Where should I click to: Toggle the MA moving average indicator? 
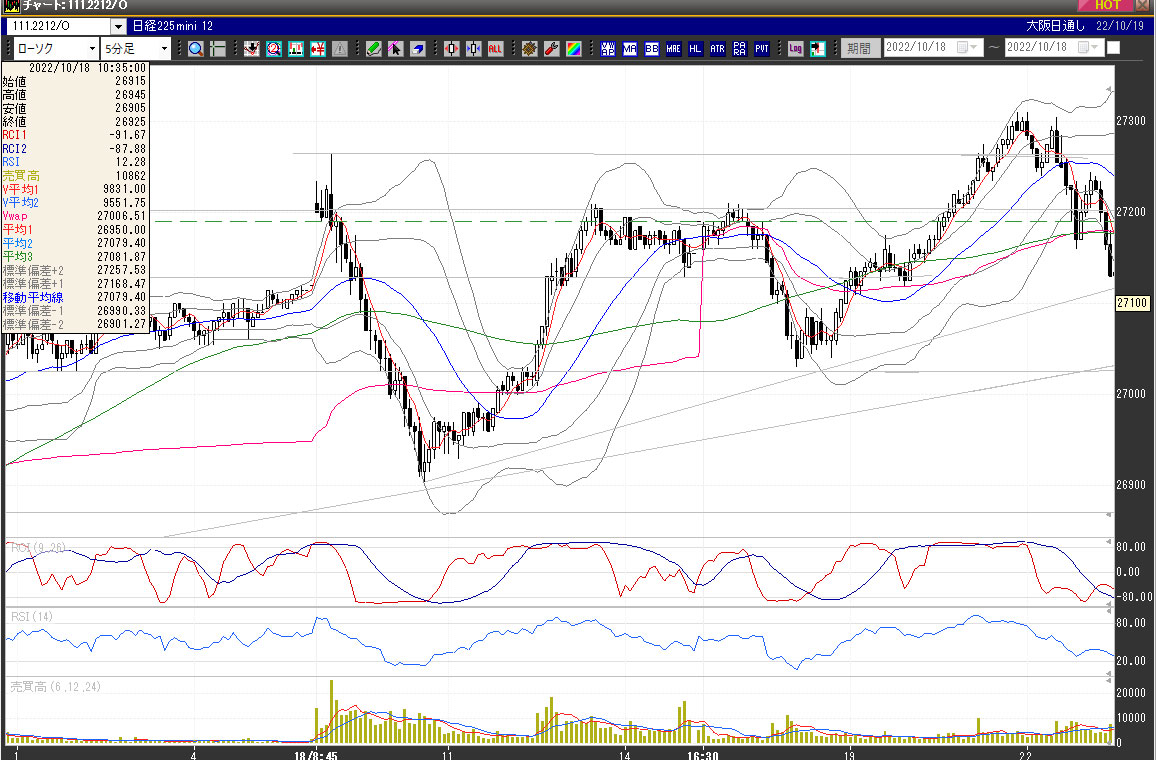click(x=630, y=49)
